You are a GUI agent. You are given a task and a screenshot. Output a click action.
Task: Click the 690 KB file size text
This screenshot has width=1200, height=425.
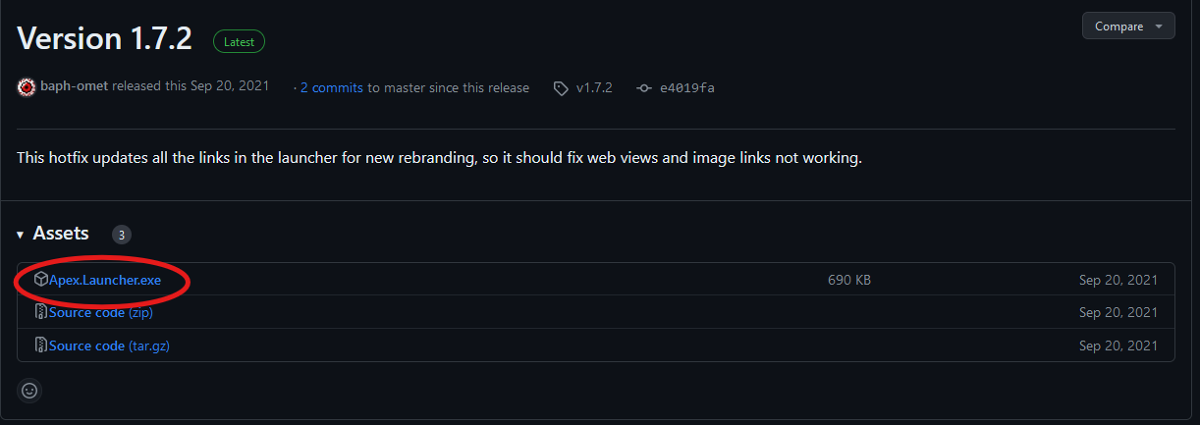point(849,280)
